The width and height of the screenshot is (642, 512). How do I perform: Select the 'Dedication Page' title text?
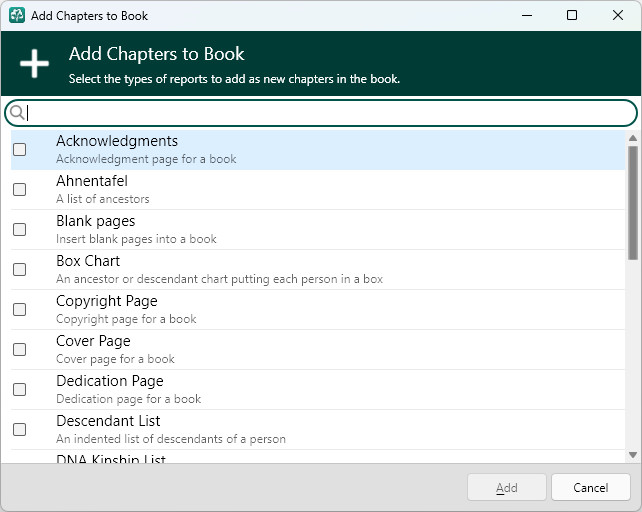click(x=110, y=381)
